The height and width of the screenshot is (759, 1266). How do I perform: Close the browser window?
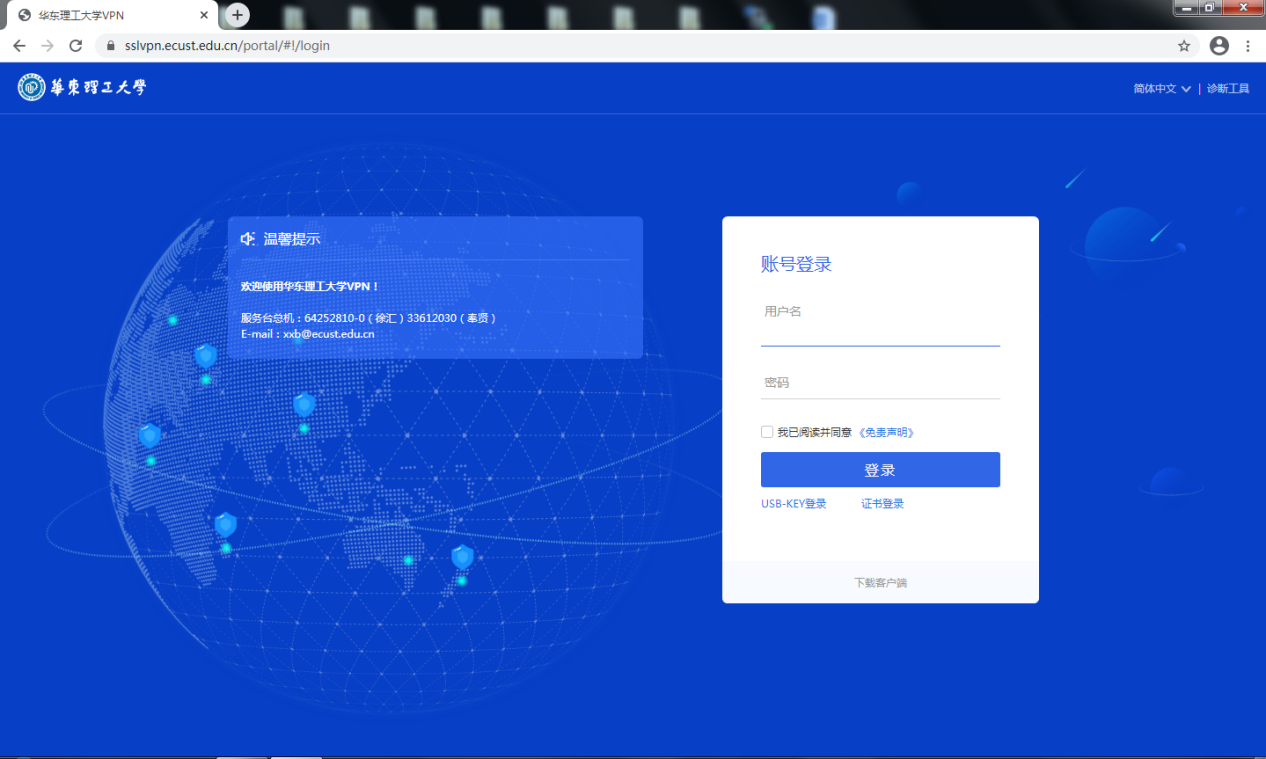(1242, 8)
